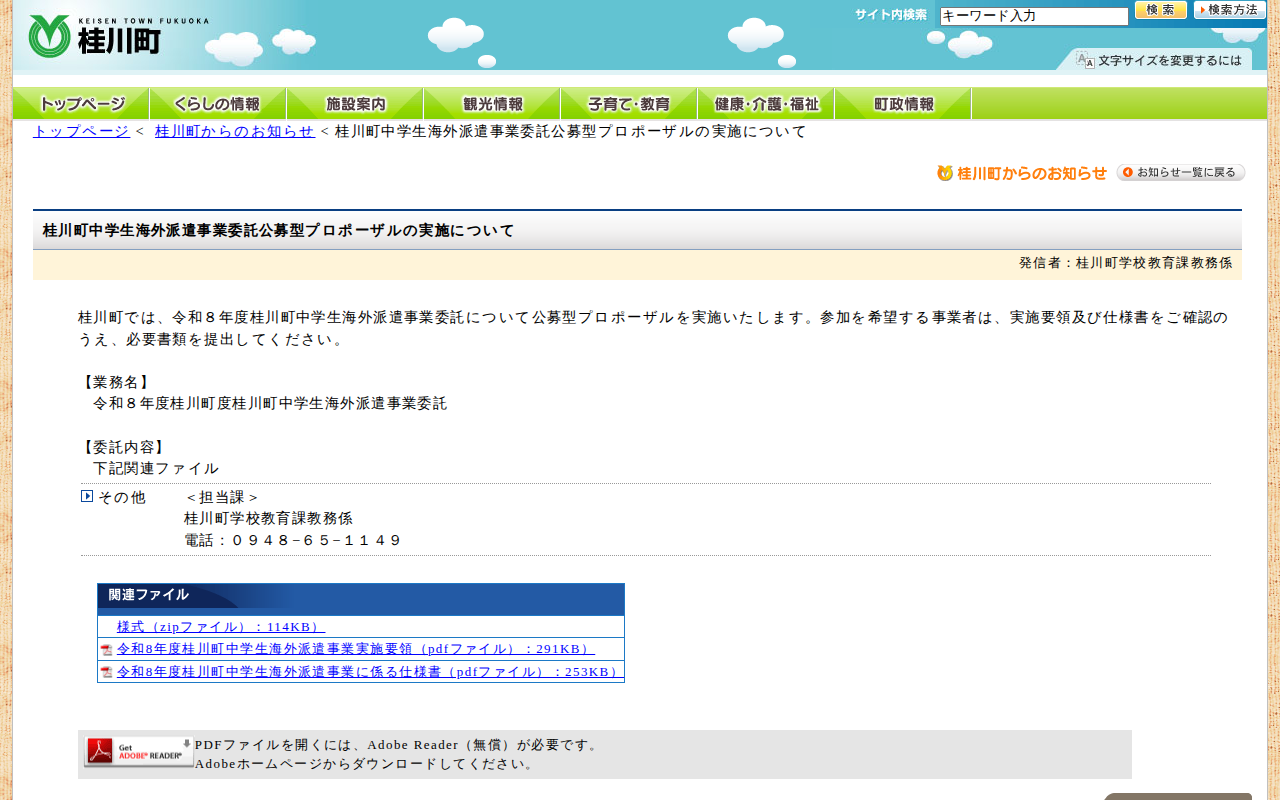Click the ＜担当課＞ label
This screenshot has width=1280, height=800.
pos(222,497)
